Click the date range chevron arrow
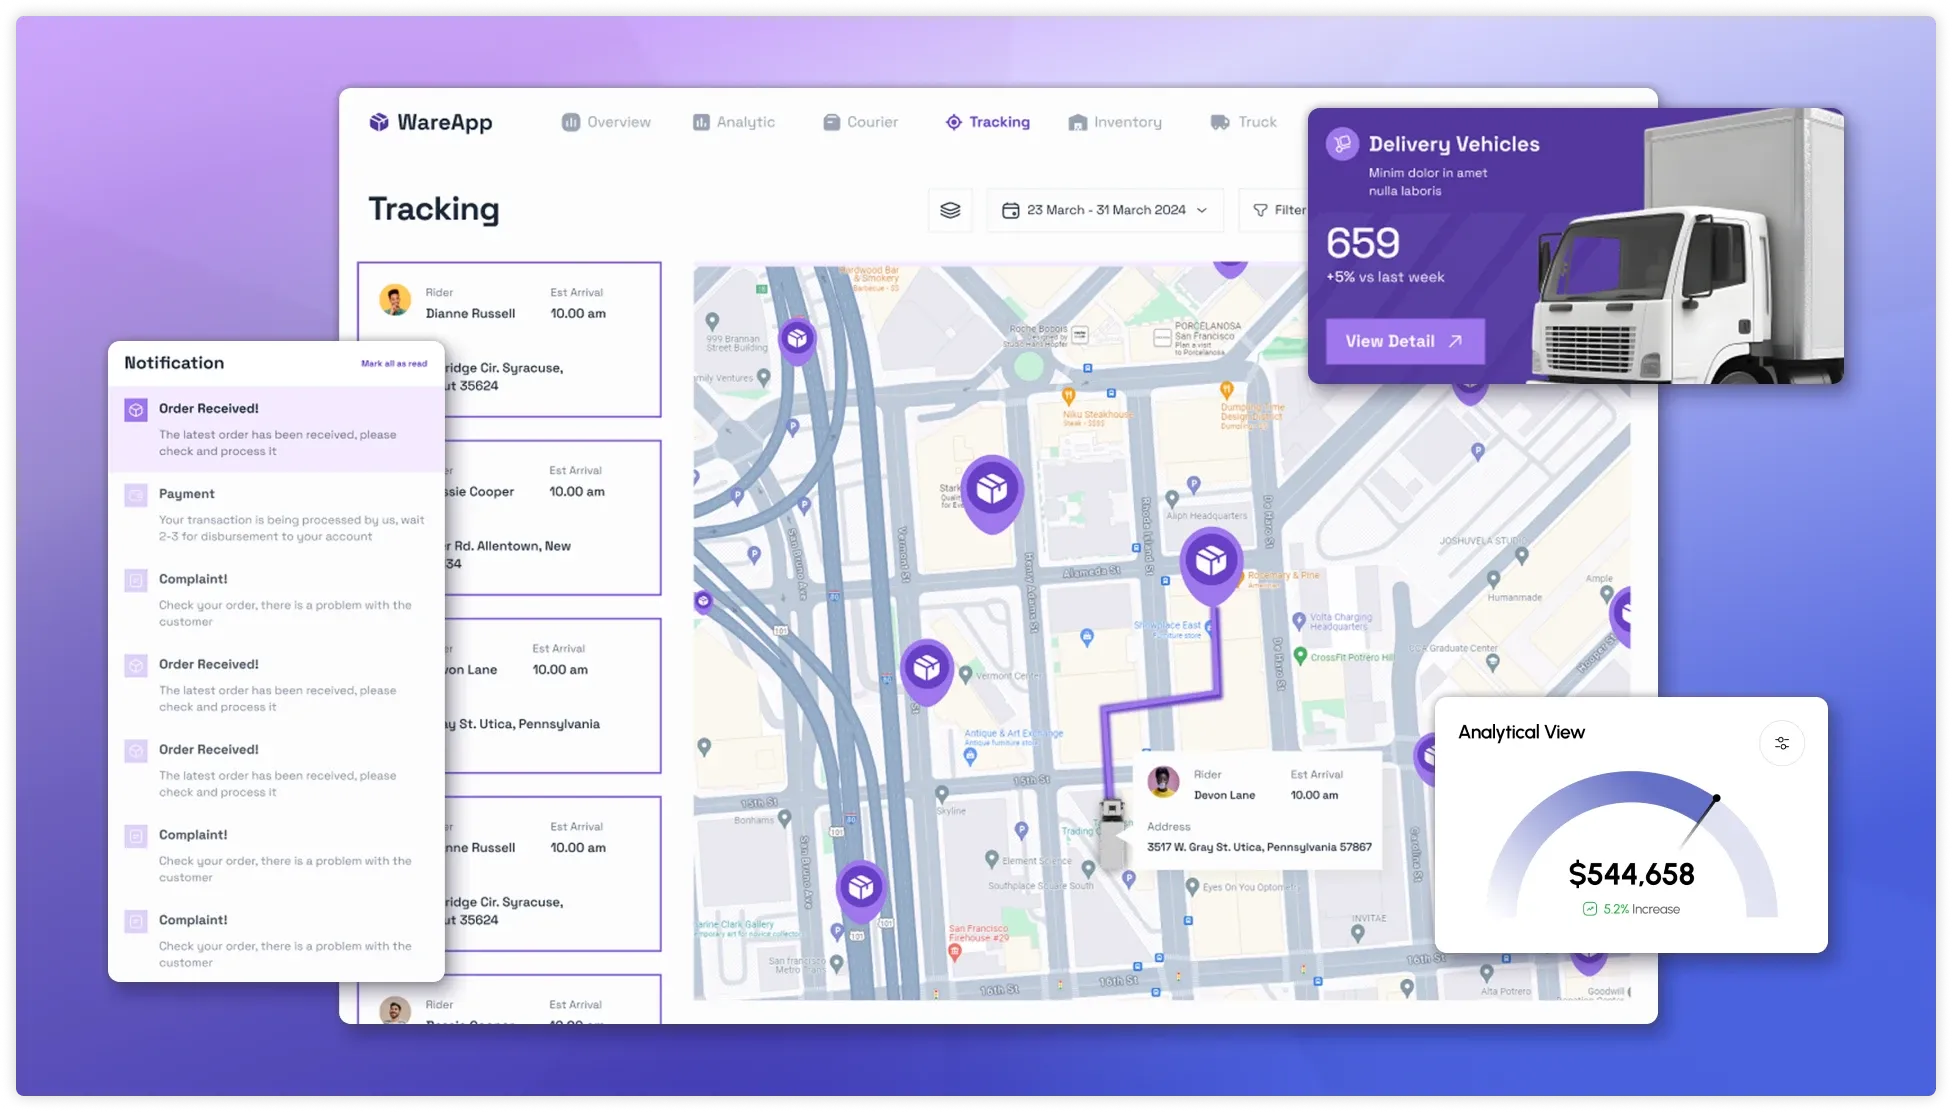1952x1112 pixels. tap(1202, 210)
